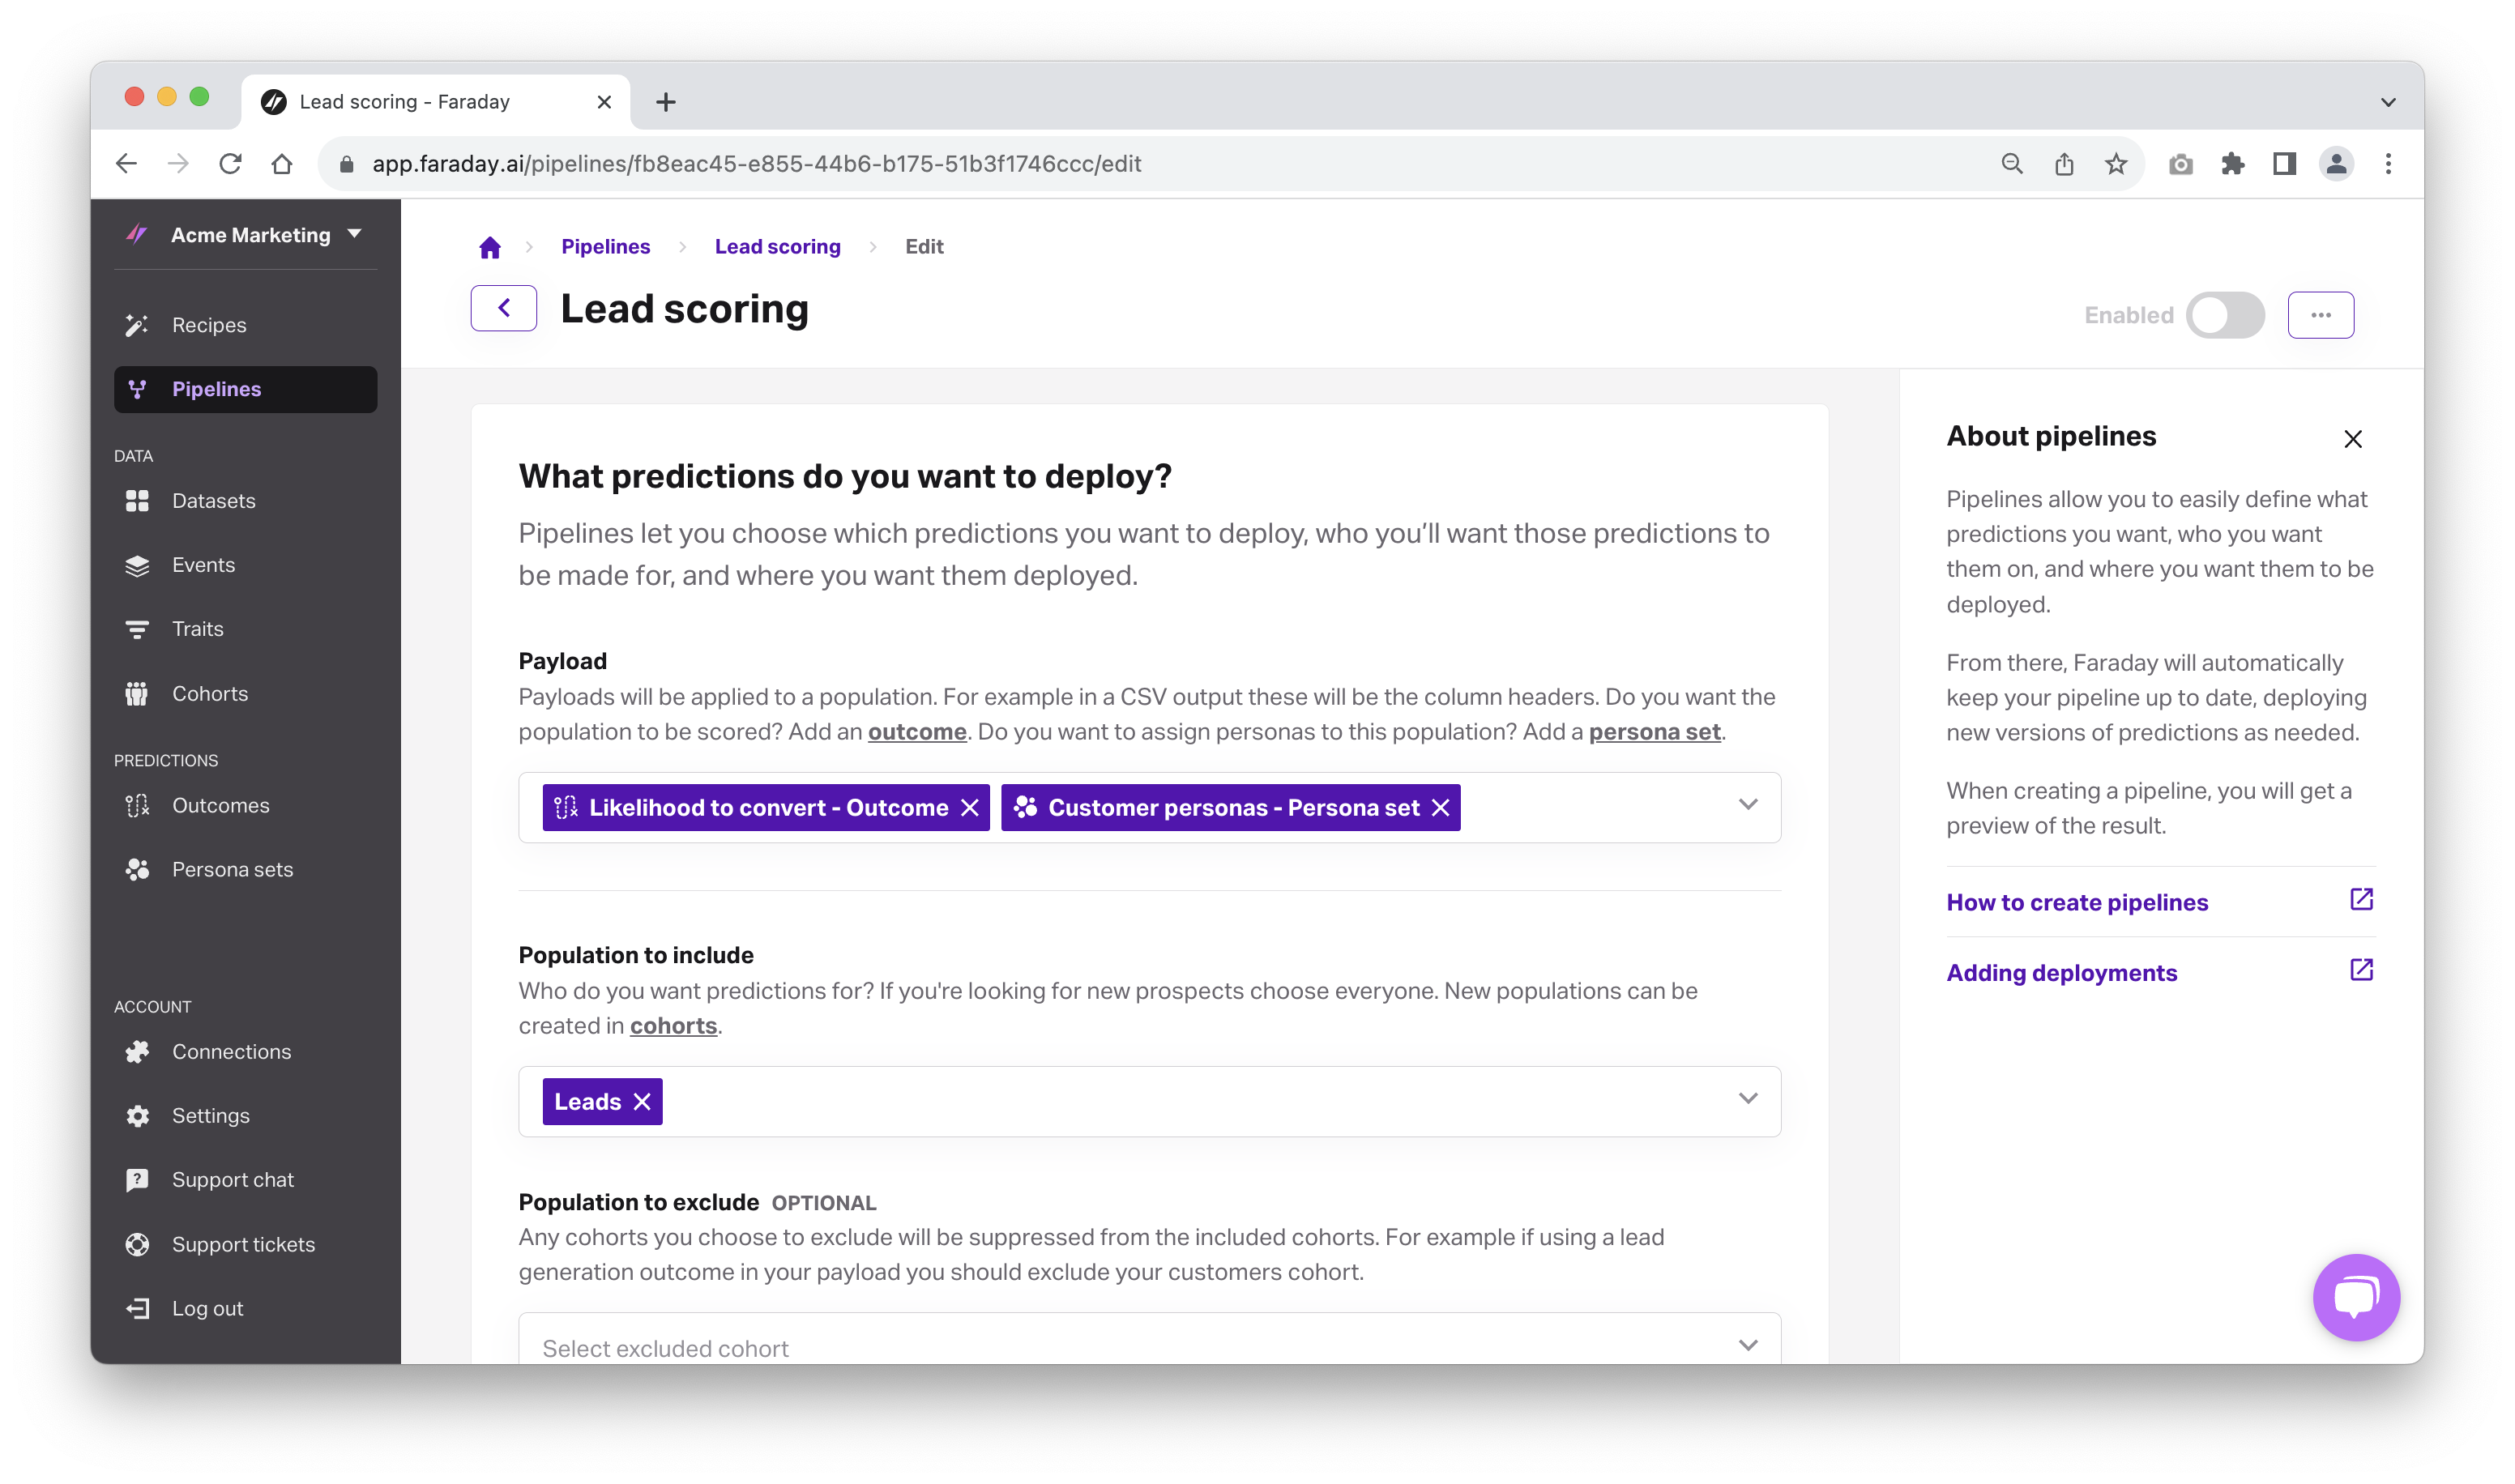Toggle the browser side panel icon

coord(2284,164)
